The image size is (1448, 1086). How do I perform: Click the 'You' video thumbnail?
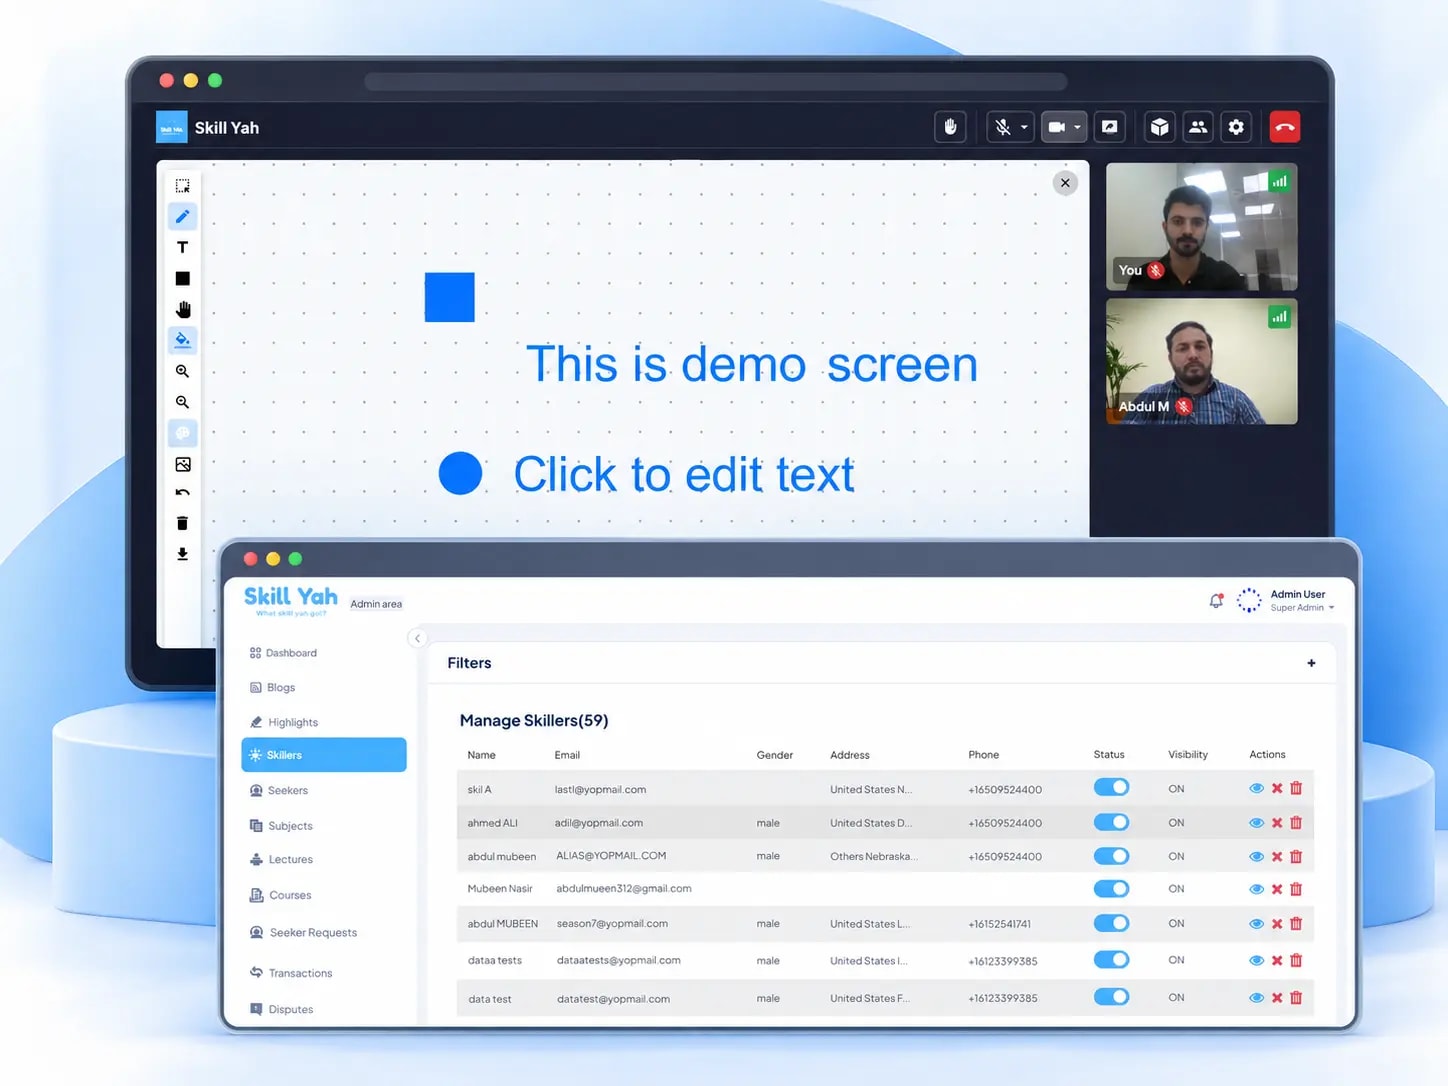[1201, 227]
